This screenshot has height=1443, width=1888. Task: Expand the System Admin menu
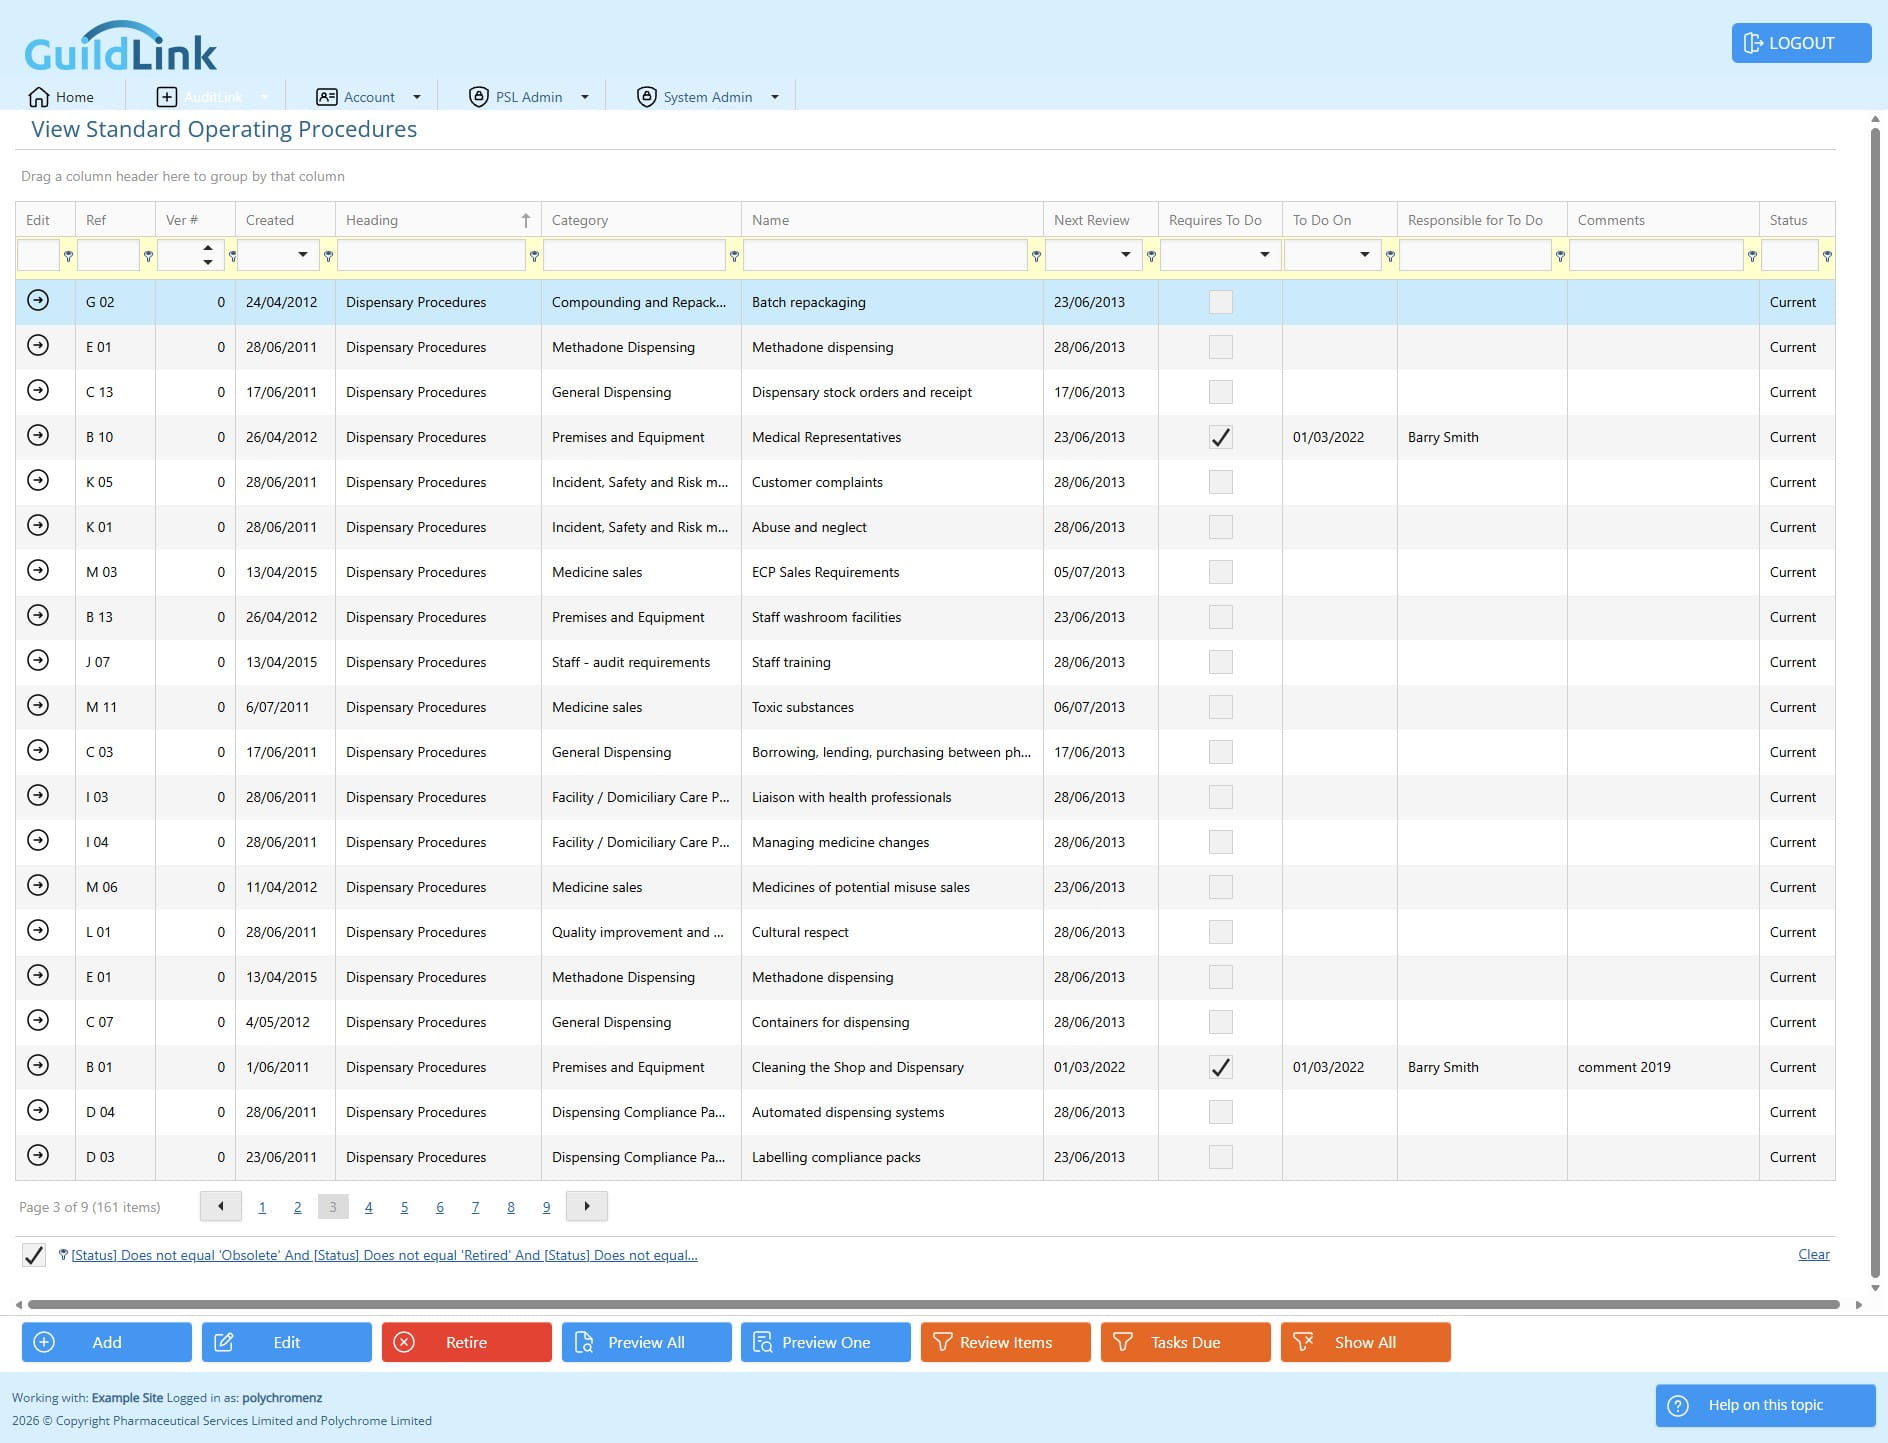[x=707, y=97]
